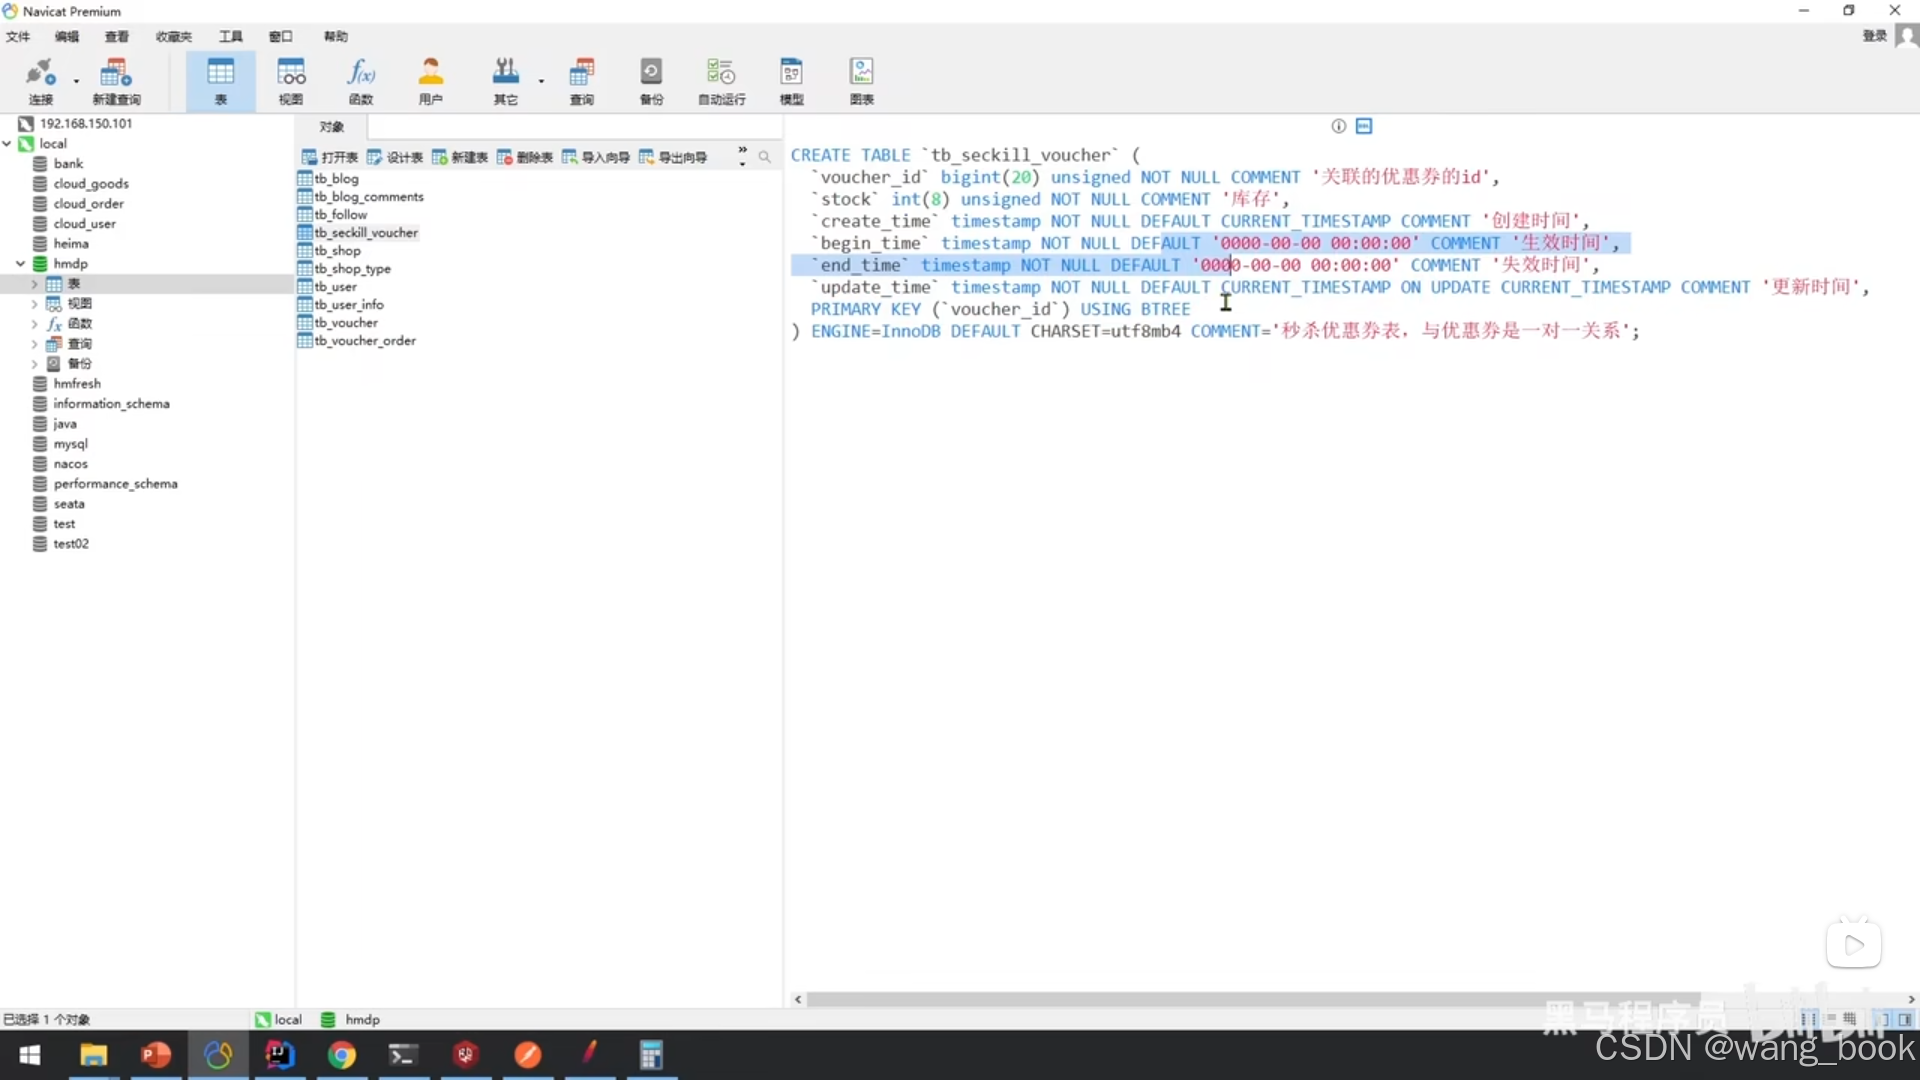Toggle the object information circle icon
The height and width of the screenshot is (1080, 1920).
[1338, 126]
